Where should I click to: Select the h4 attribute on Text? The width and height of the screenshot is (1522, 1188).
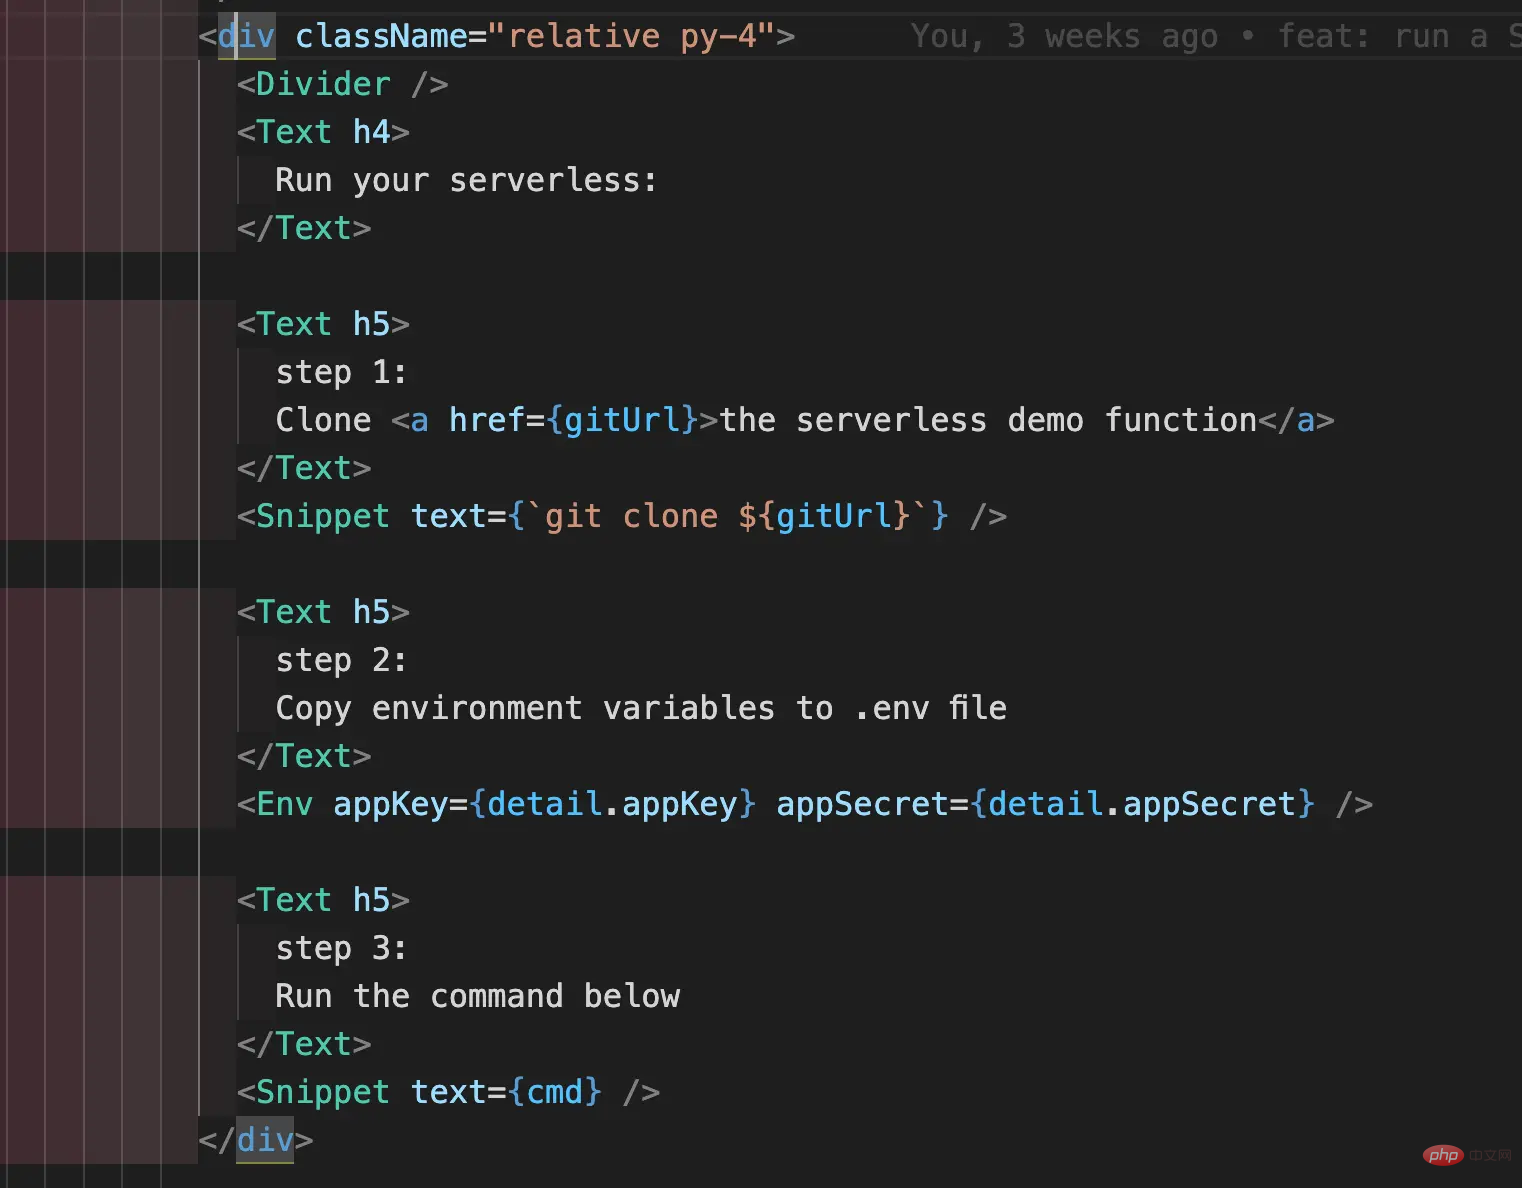(371, 133)
